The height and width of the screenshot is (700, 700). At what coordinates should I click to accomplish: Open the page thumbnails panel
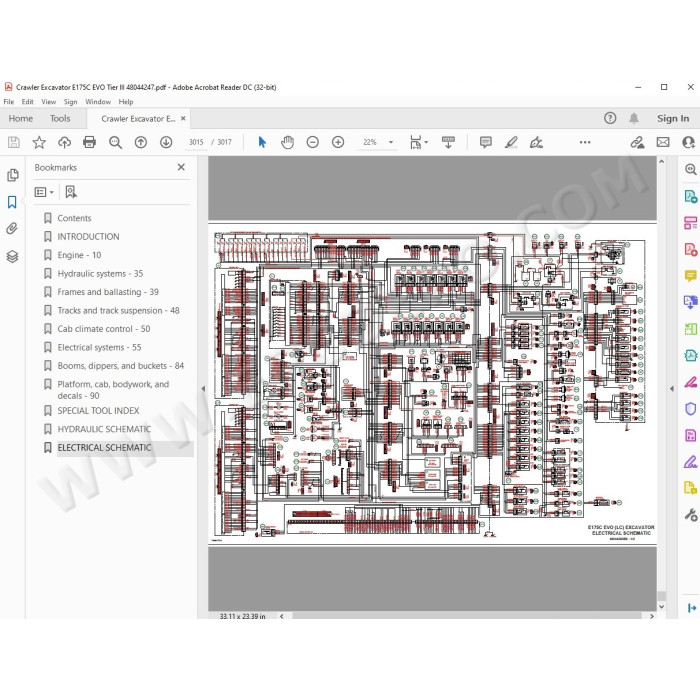[12, 175]
